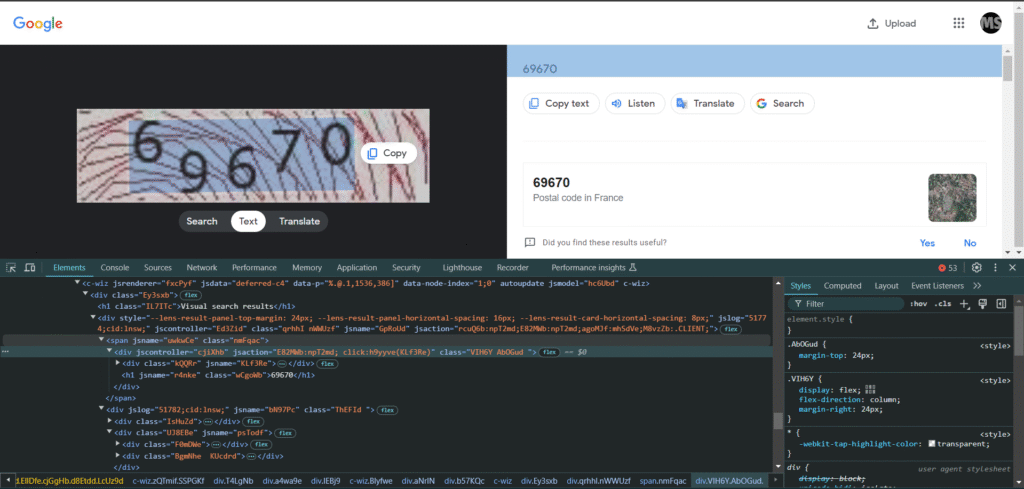Image resolution: width=1024 pixels, height=489 pixels.
Task: Open DevTools settings gear
Action: coord(977,268)
